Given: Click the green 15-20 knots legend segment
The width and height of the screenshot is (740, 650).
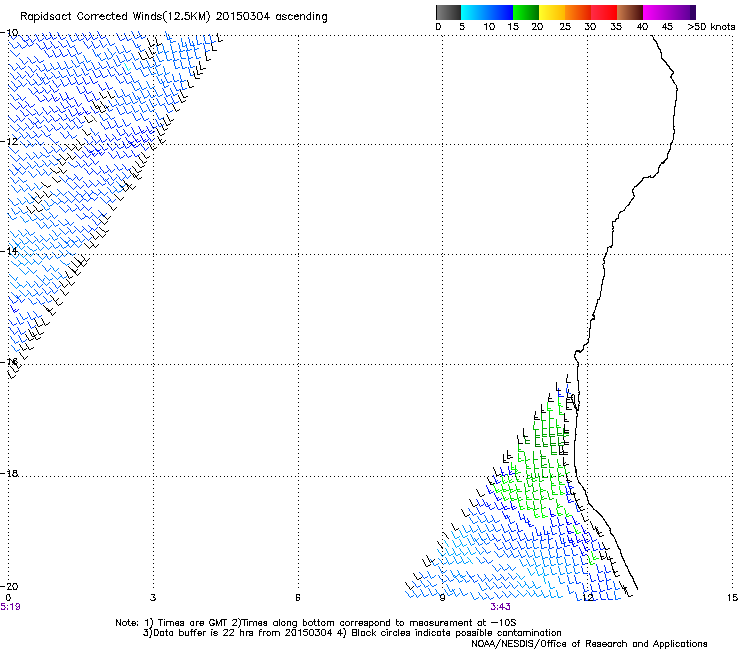Looking at the screenshot, I should (x=526, y=12).
